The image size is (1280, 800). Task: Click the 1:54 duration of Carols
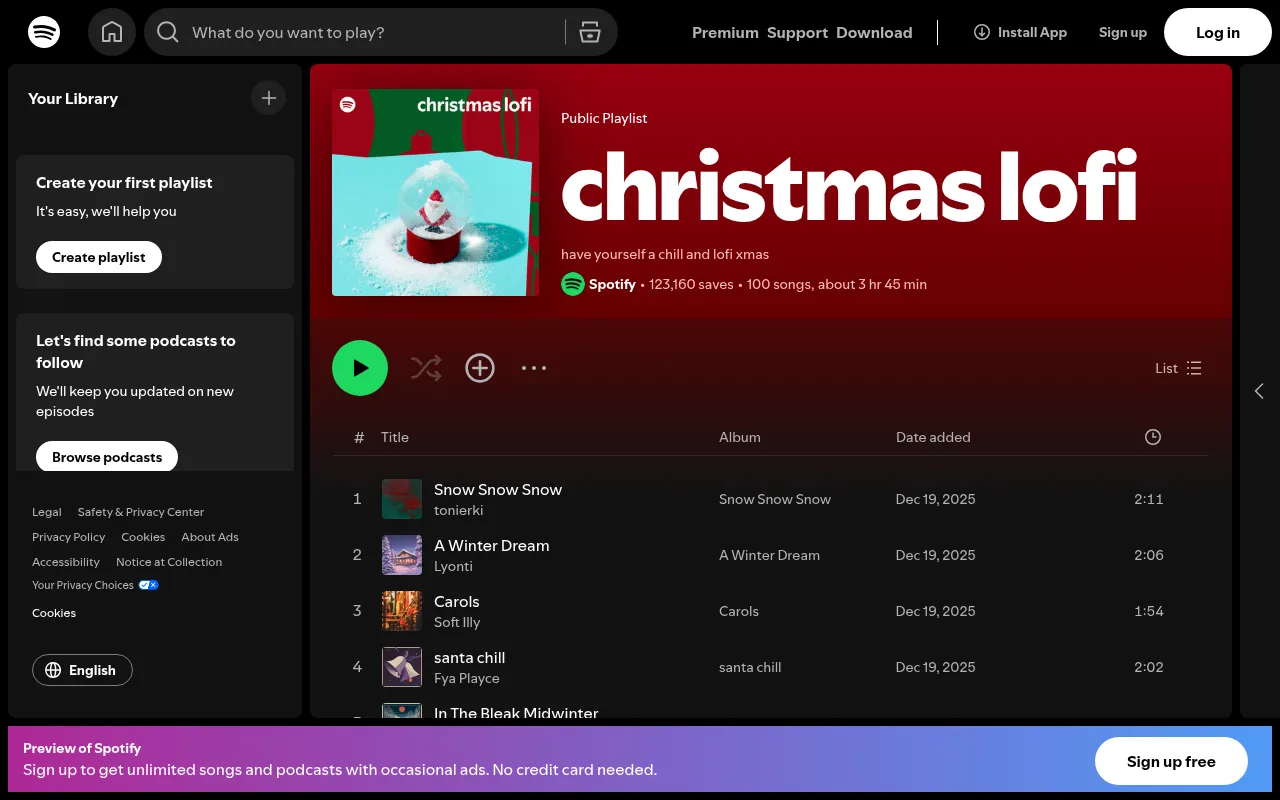[x=1149, y=611]
